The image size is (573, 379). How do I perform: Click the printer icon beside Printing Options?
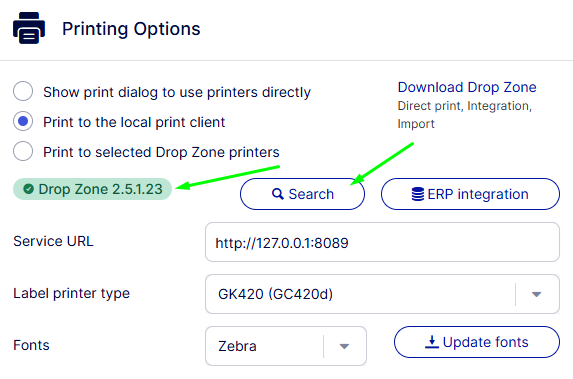tap(29, 28)
